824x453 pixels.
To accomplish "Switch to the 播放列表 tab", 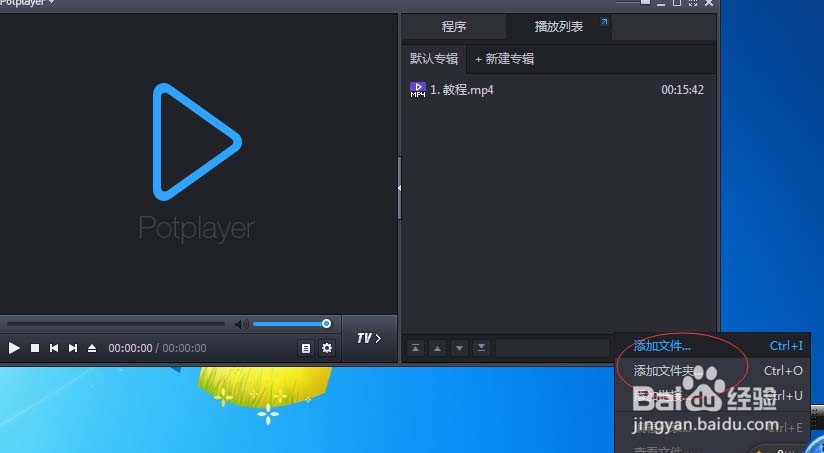I will [x=559, y=26].
